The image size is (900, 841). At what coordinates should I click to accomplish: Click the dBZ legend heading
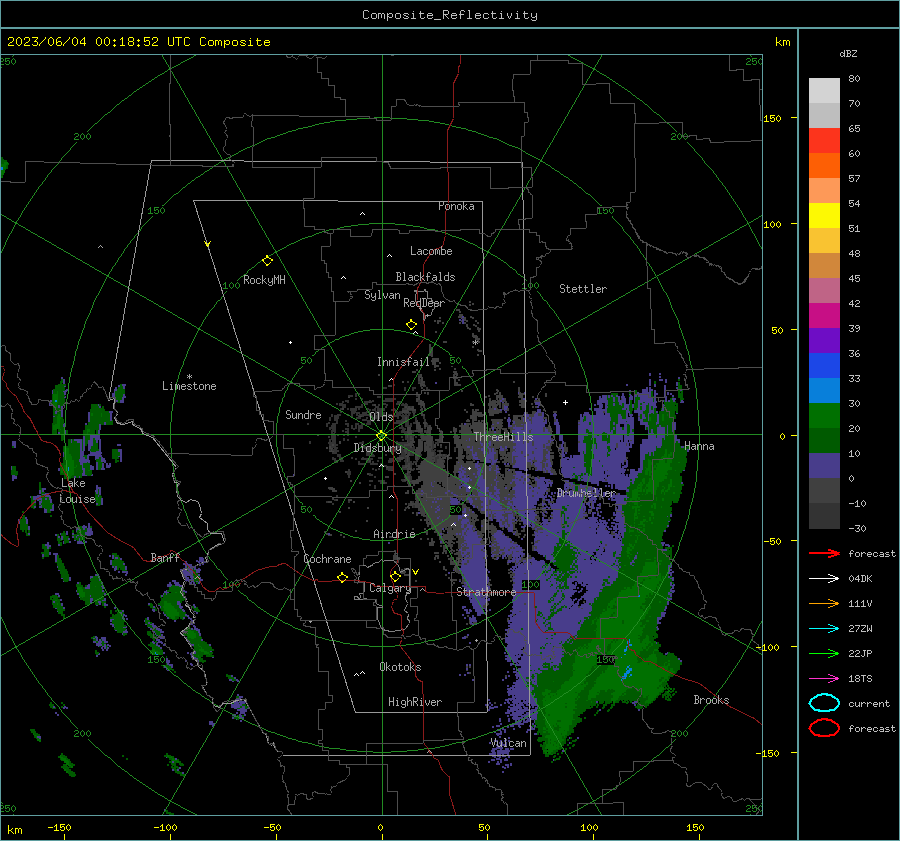click(x=848, y=53)
